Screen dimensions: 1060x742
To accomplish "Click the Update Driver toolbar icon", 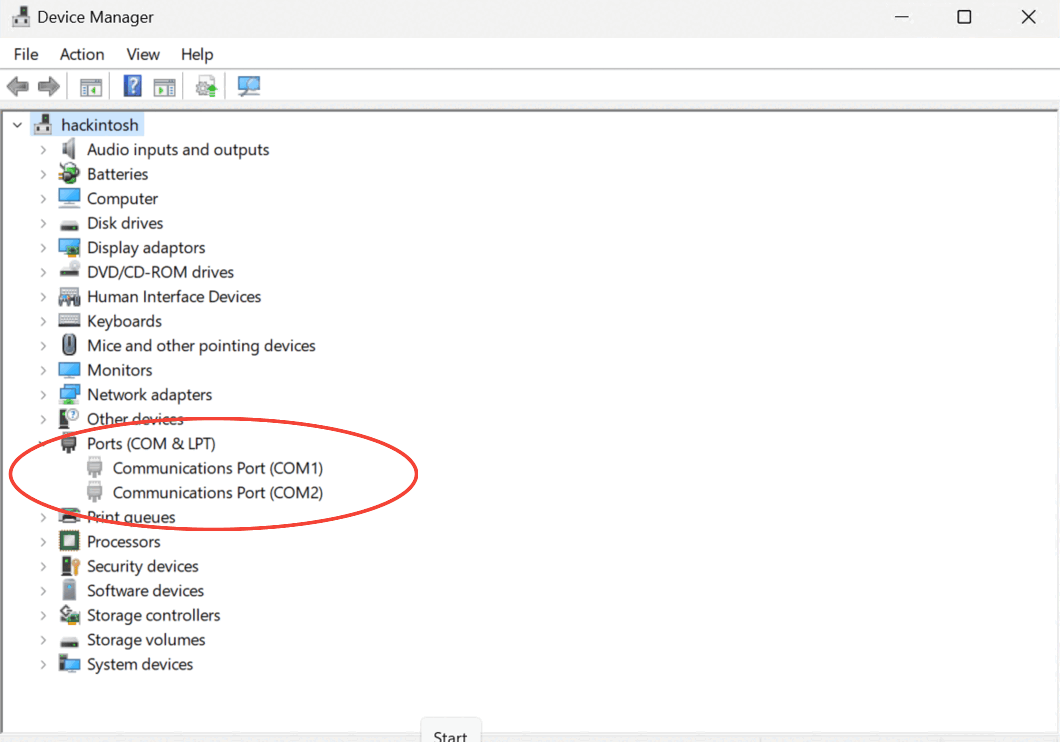I will [x=206, y=86].
